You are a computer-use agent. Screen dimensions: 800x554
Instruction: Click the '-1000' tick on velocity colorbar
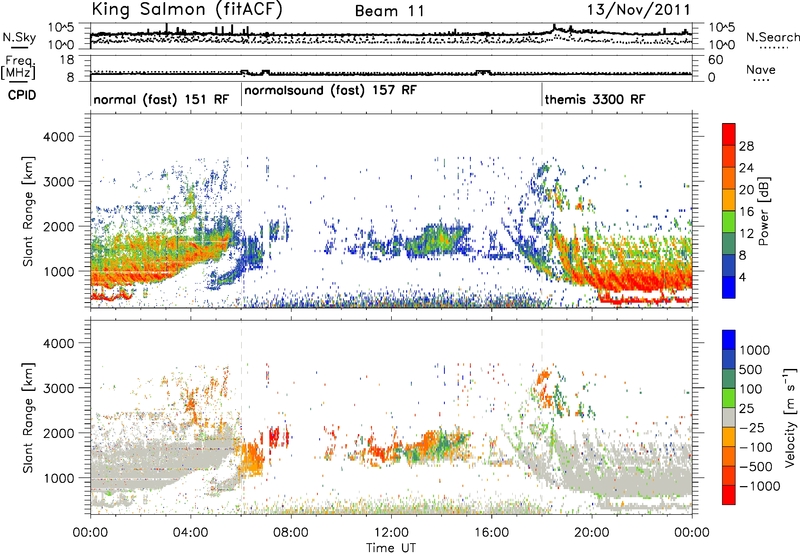pyautogui.click(x=760, y=486)
